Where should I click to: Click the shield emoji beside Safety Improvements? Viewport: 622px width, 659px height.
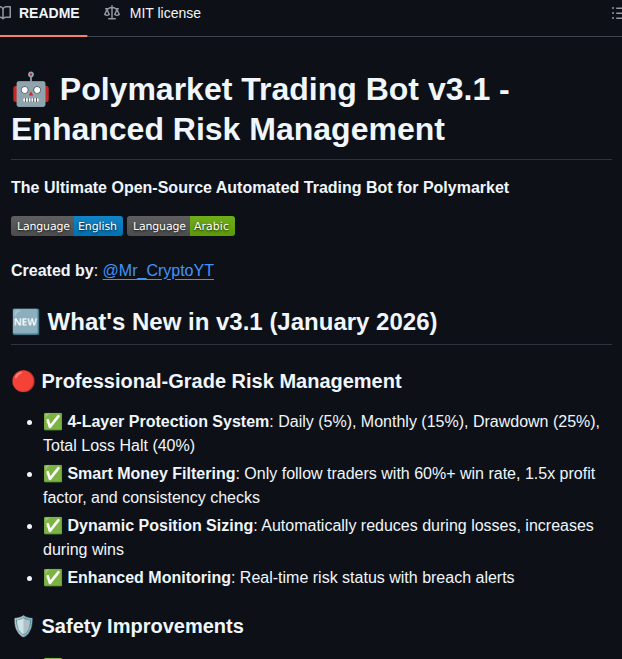[23, 626]
